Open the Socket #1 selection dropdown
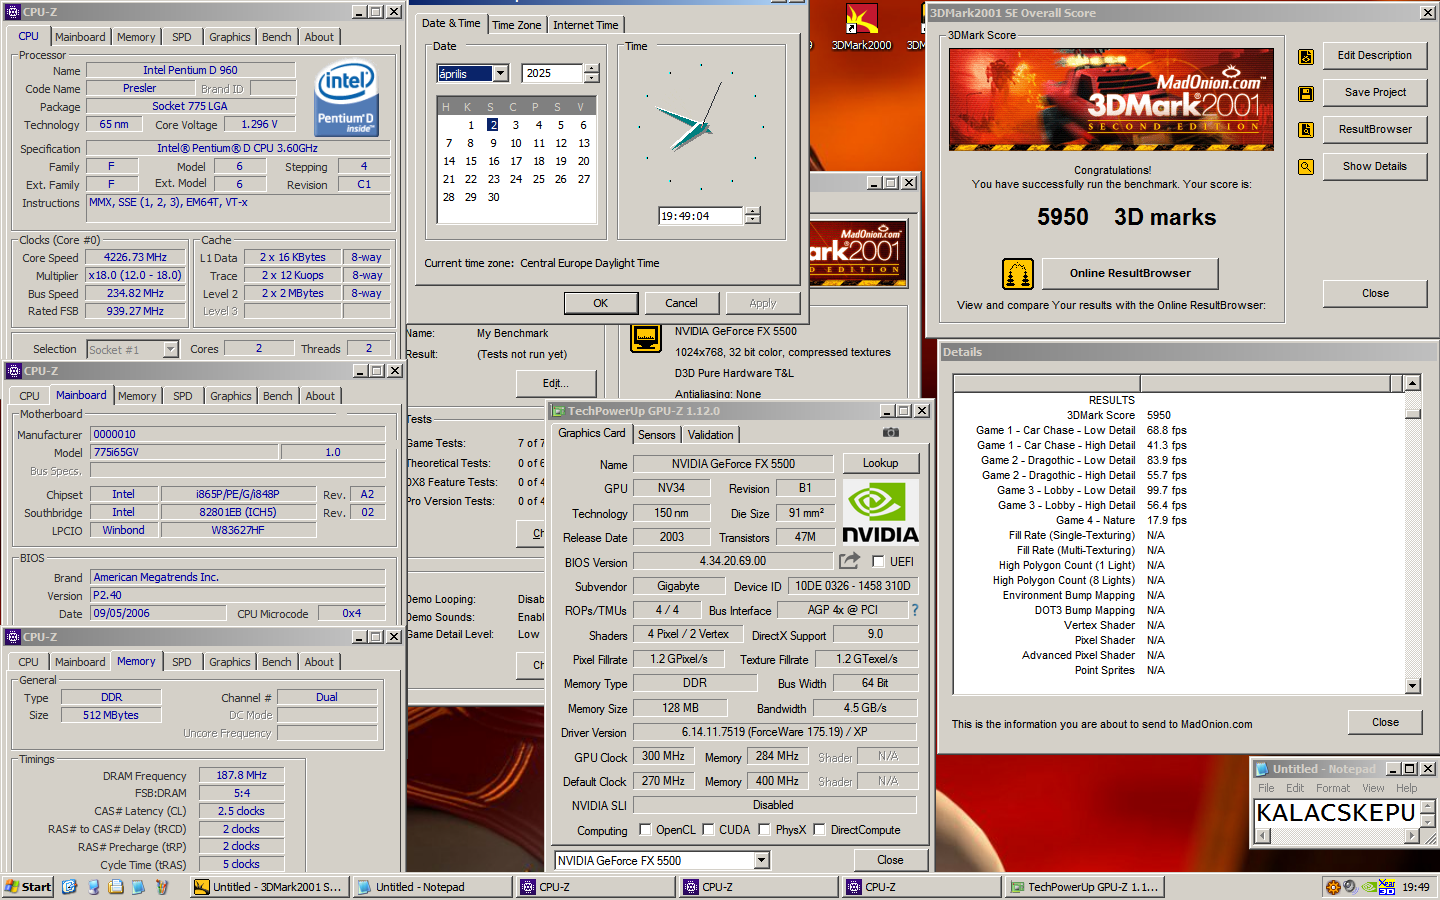Screen dimensions: 1440x900 click(170, 349)
